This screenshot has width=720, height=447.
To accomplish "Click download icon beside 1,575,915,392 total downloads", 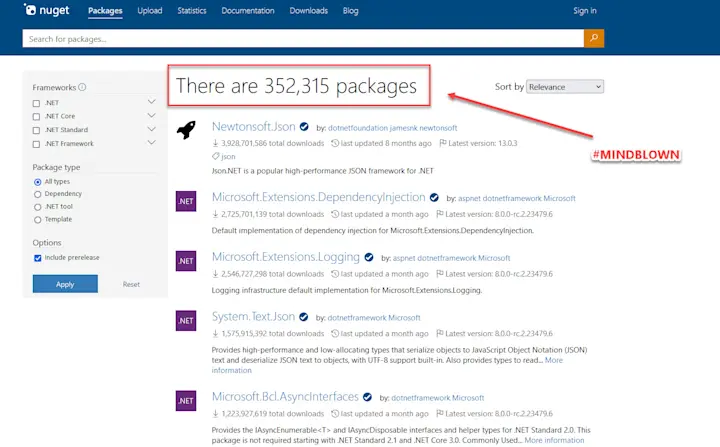I will [215, 334].
